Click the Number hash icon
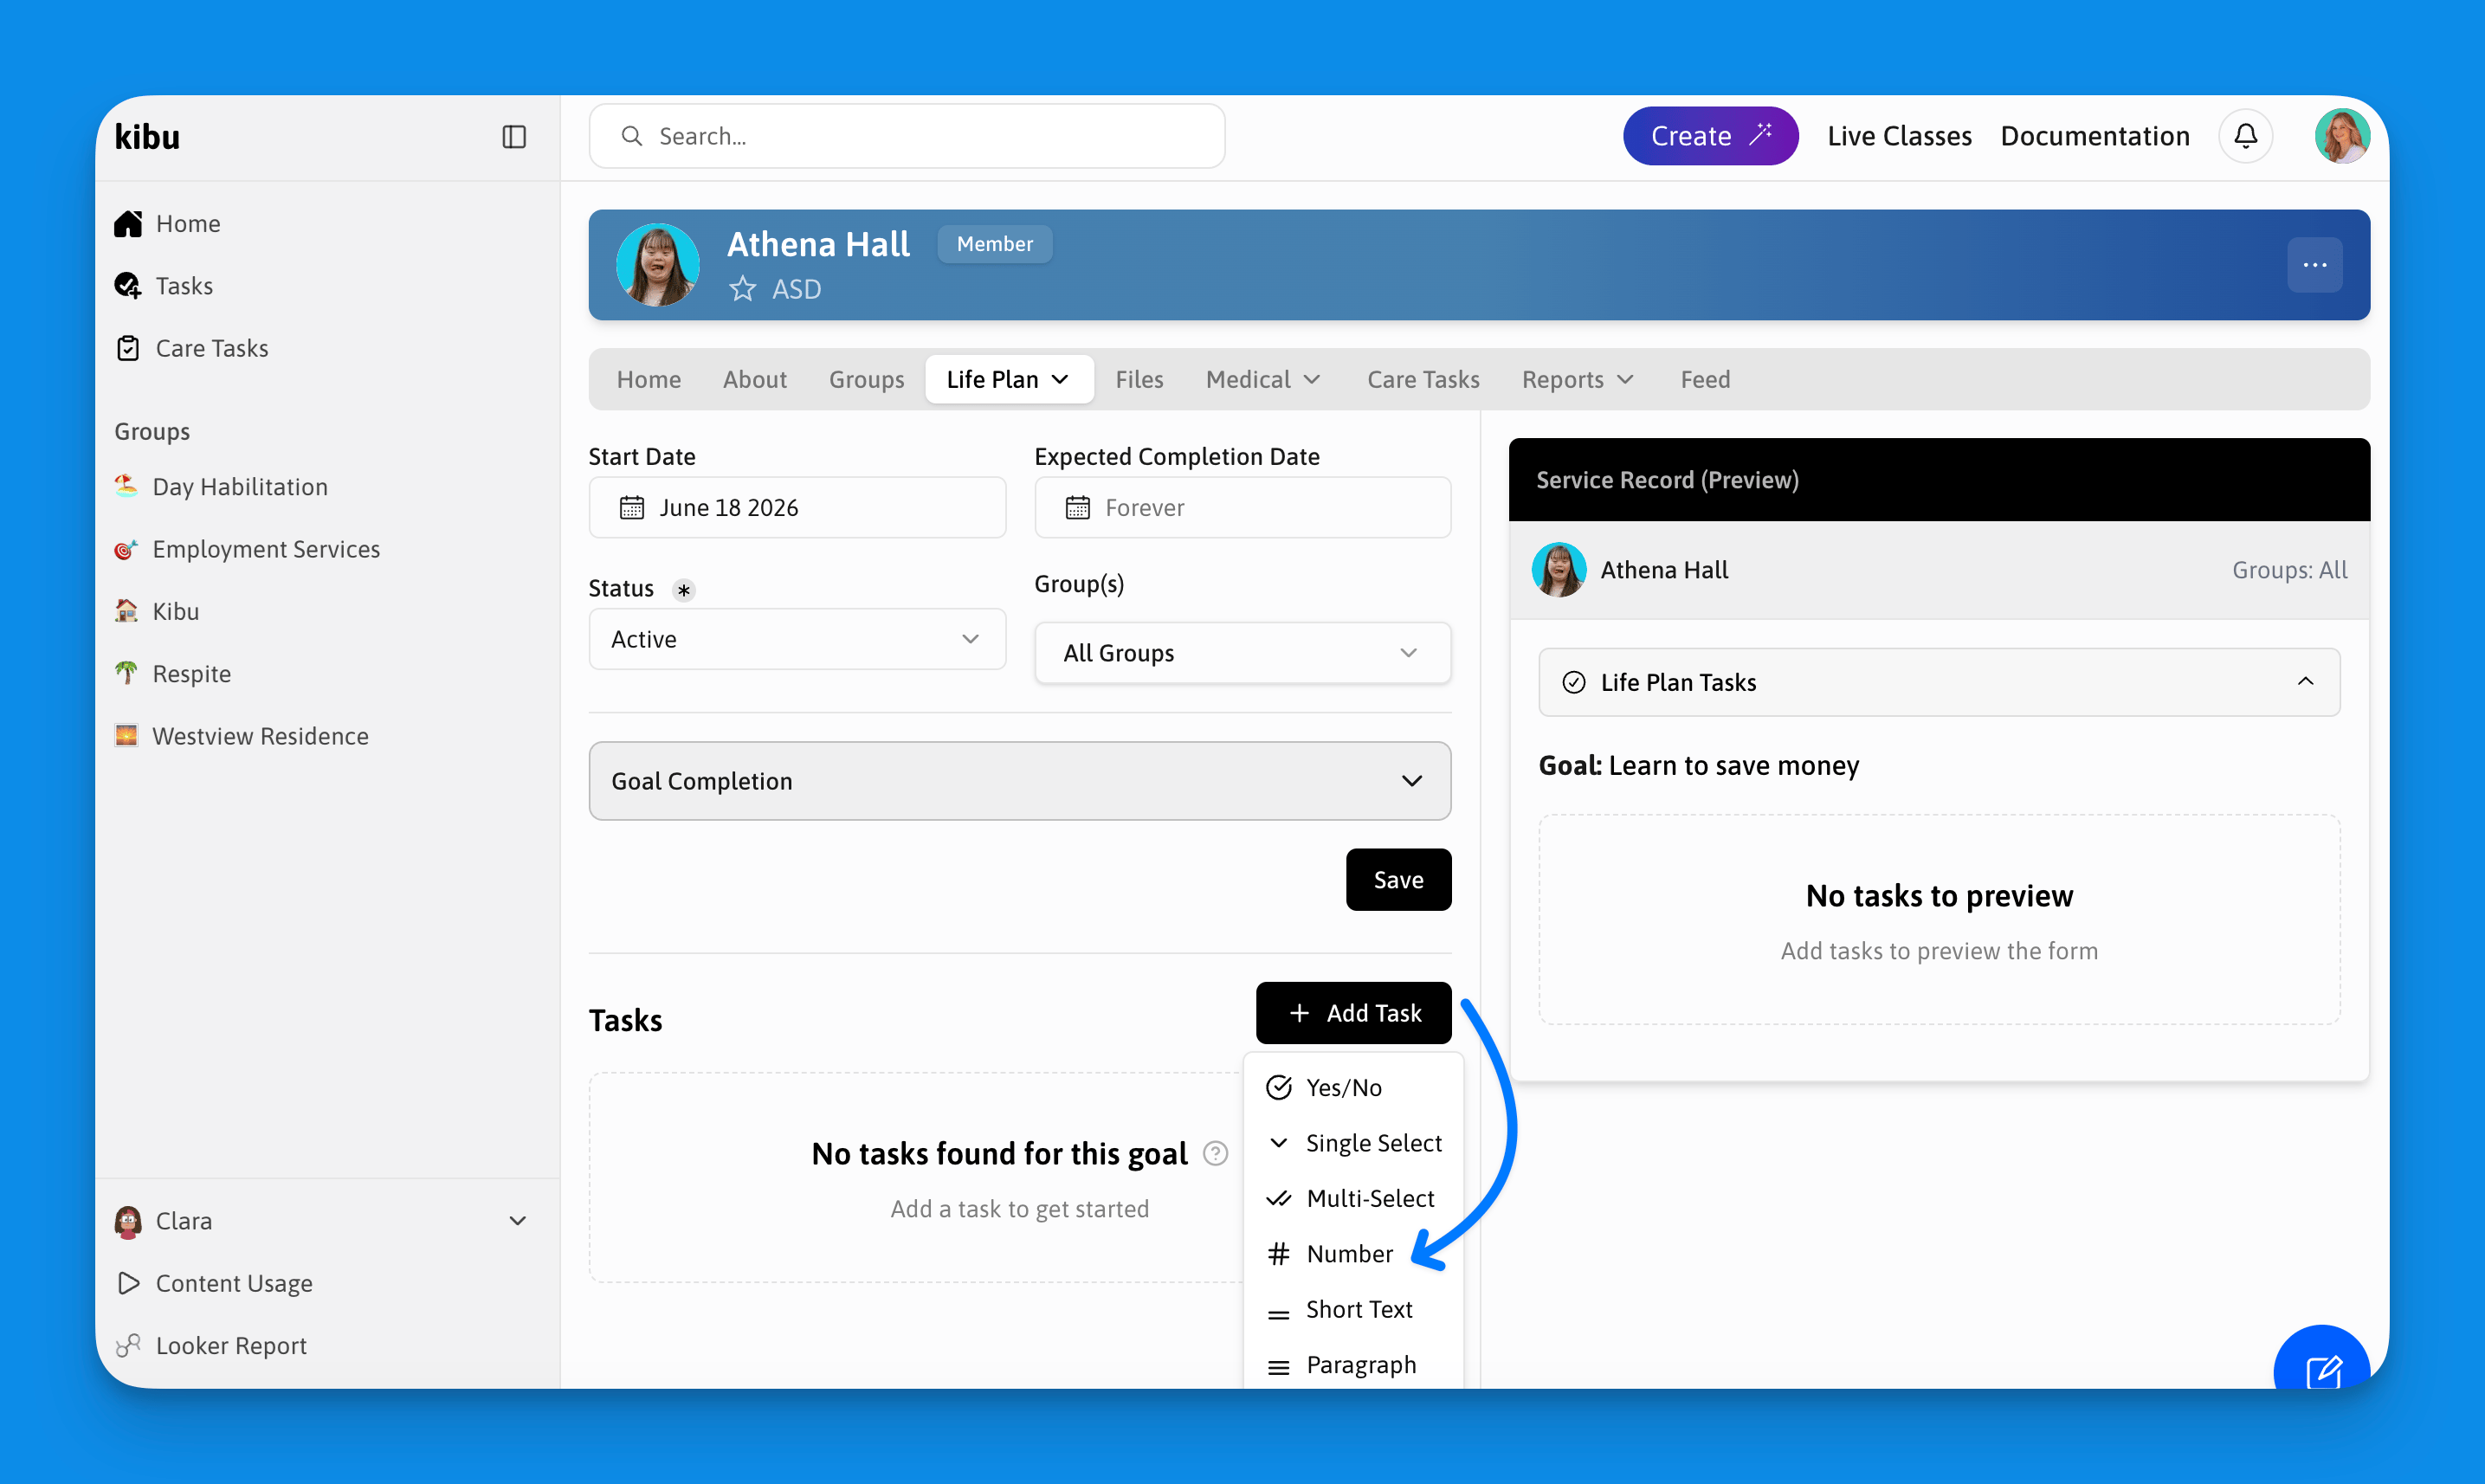This screenshot has width=2485, height=1484. [x=1278, y=1254]
